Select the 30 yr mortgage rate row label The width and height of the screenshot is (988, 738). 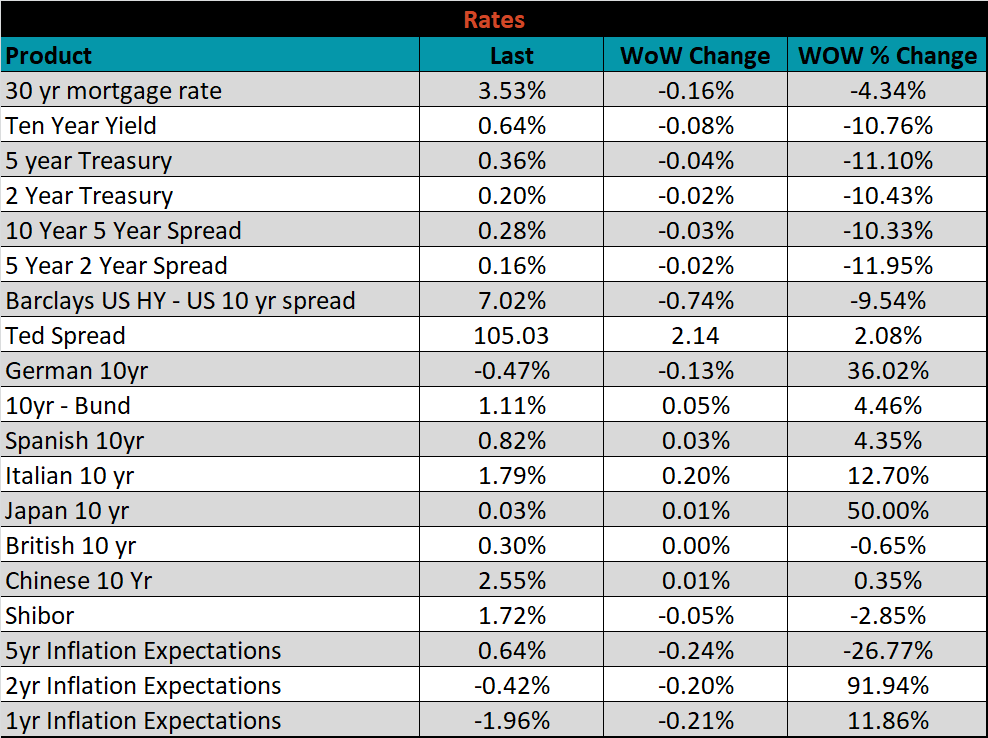point(114,91)
